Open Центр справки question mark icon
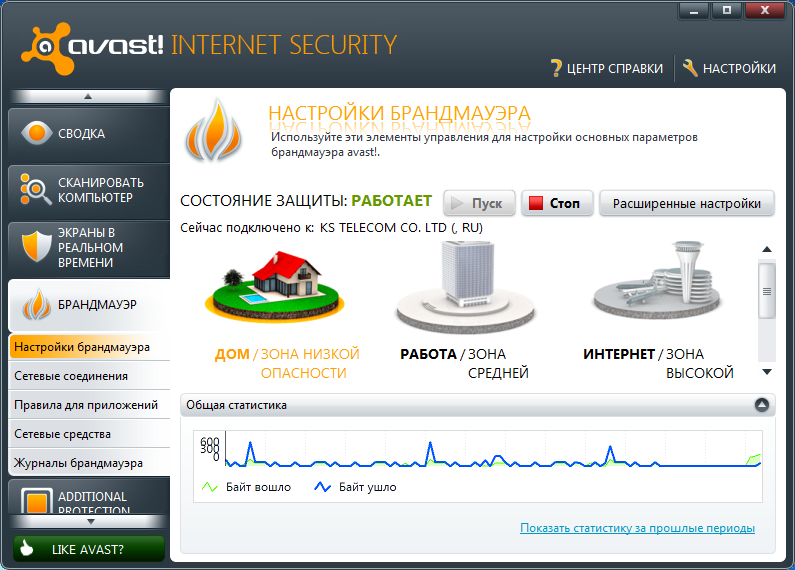Screen dimensions: 795x570 pyautogui.click(x=556, y=68)
